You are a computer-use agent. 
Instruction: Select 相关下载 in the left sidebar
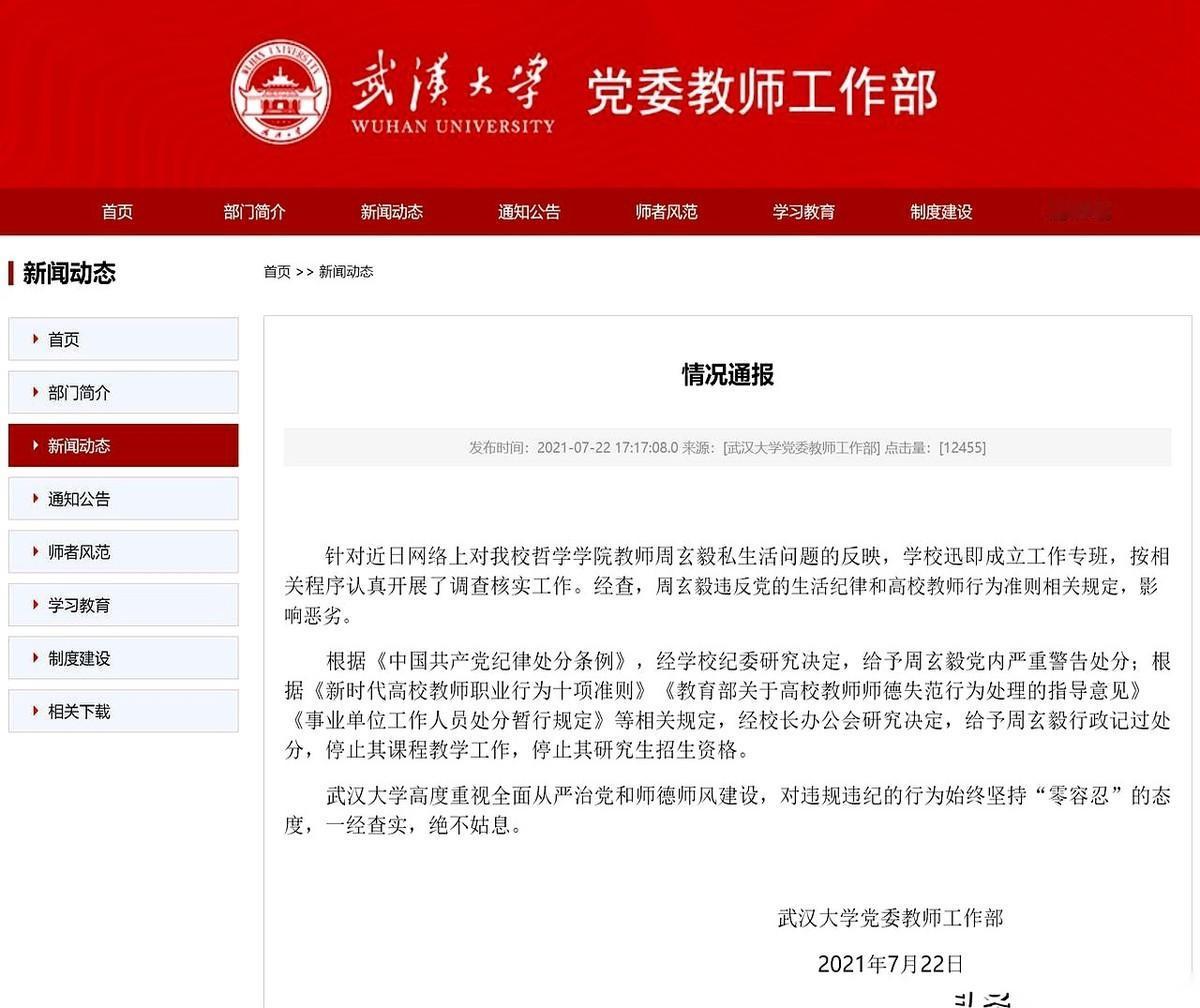pyautogui.click(x=123, y=711)
